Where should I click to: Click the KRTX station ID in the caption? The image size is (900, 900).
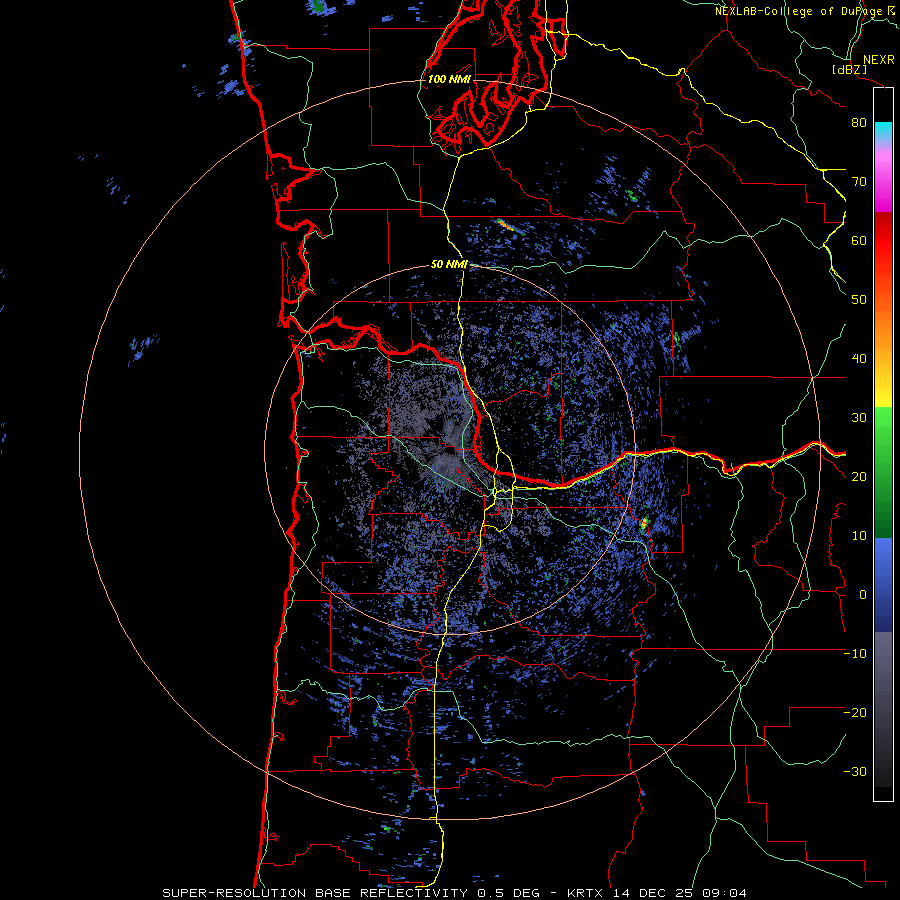tap(587, 893)
